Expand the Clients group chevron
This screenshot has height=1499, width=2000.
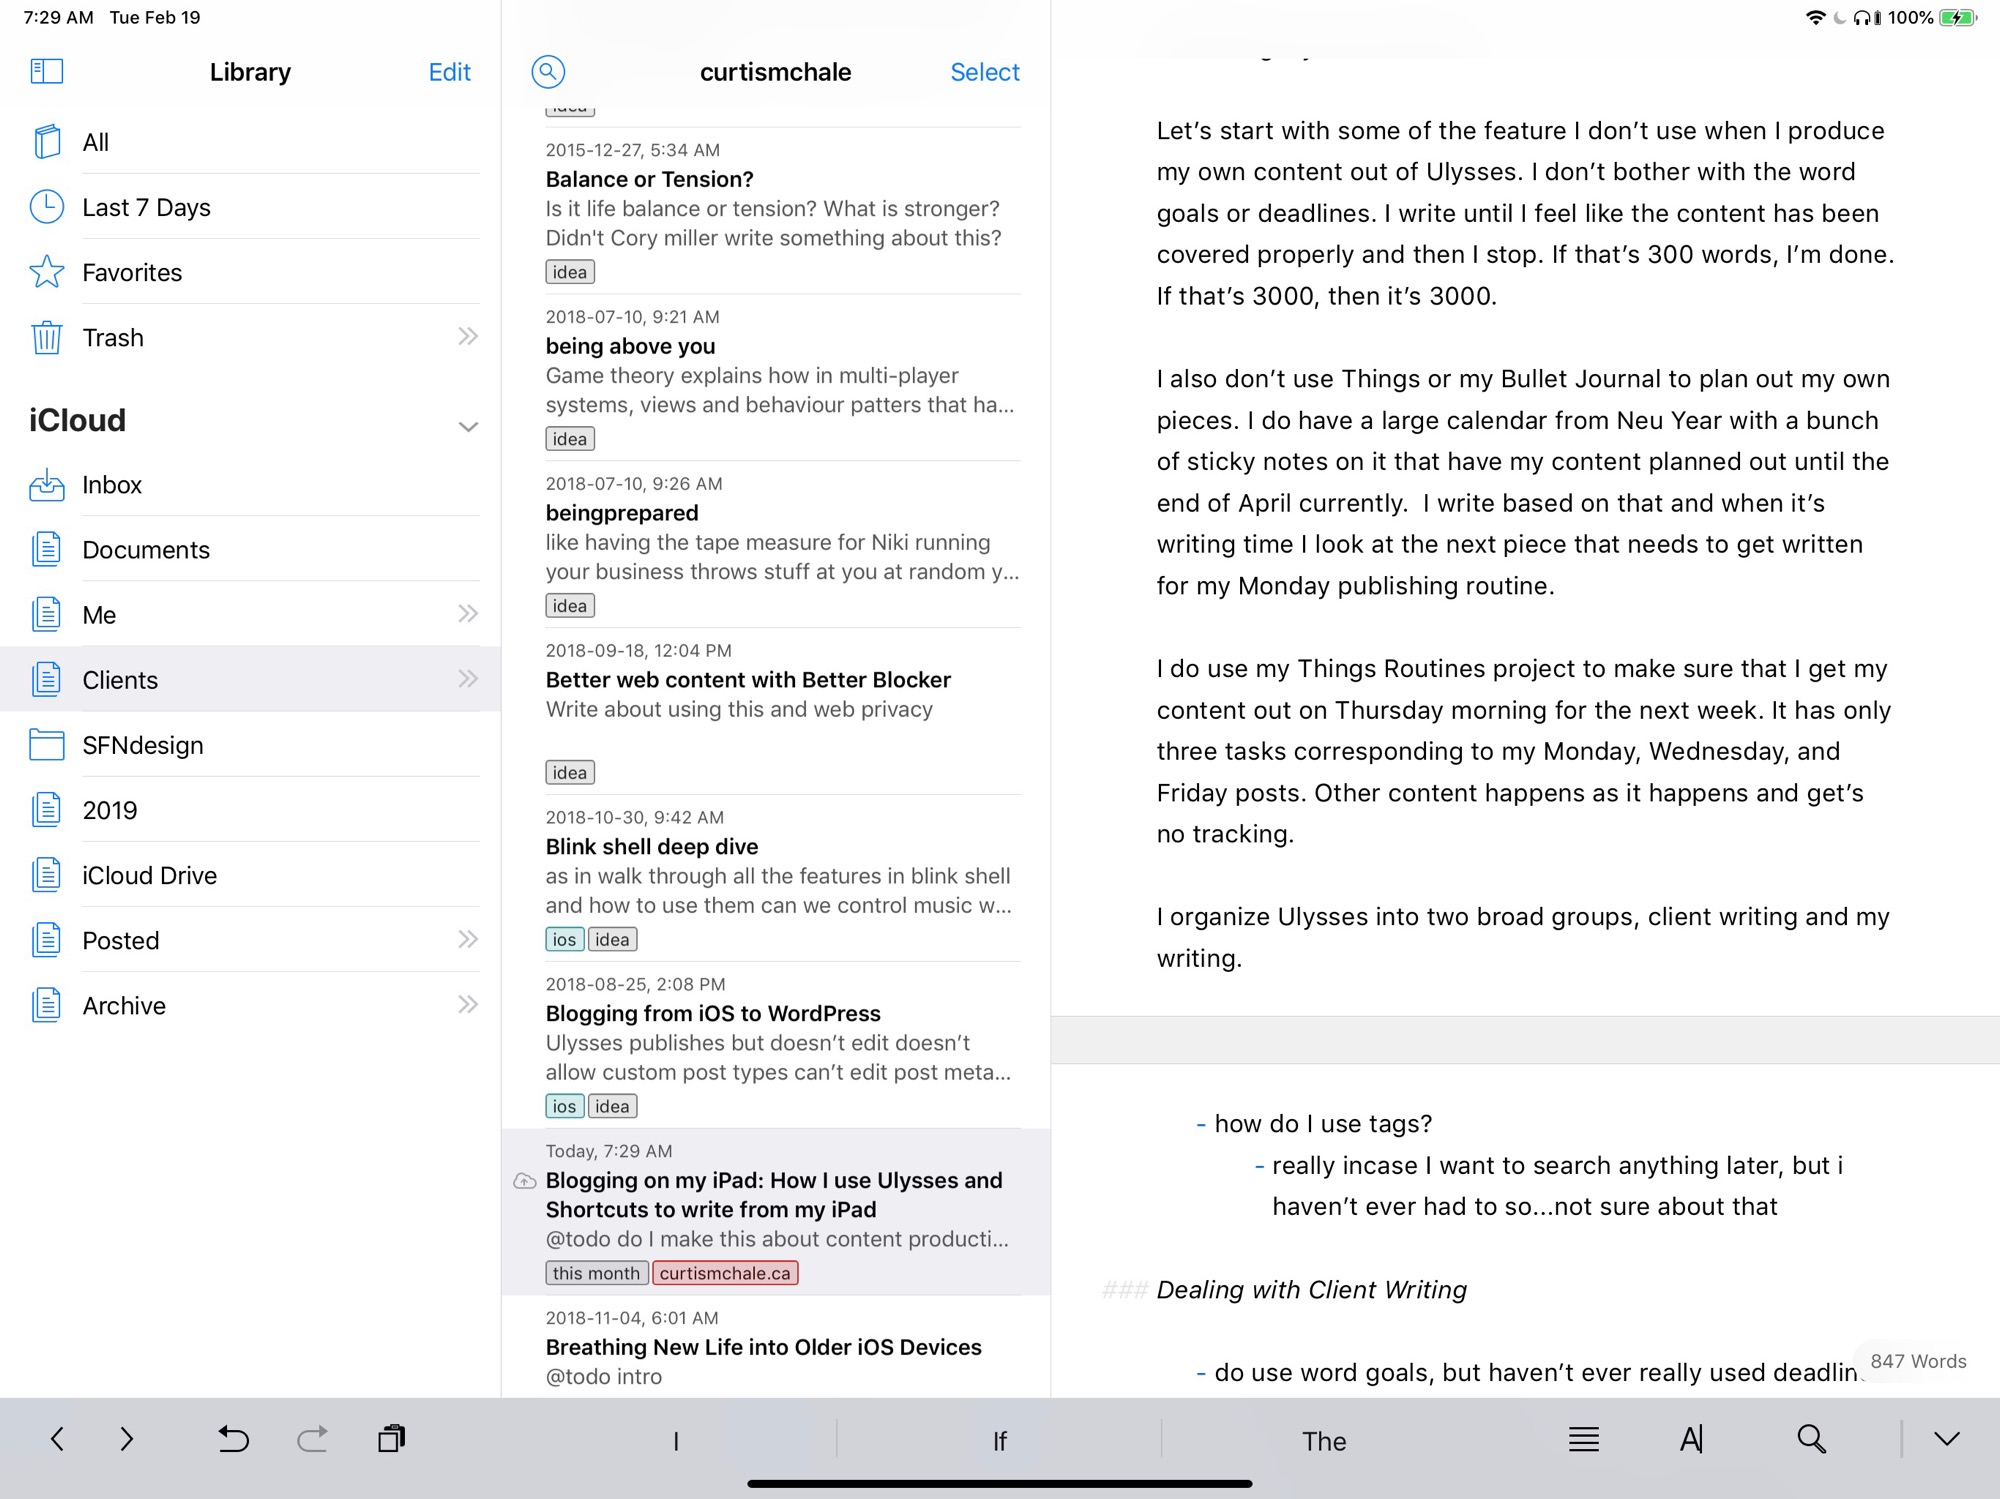click(x=467, y=679)
